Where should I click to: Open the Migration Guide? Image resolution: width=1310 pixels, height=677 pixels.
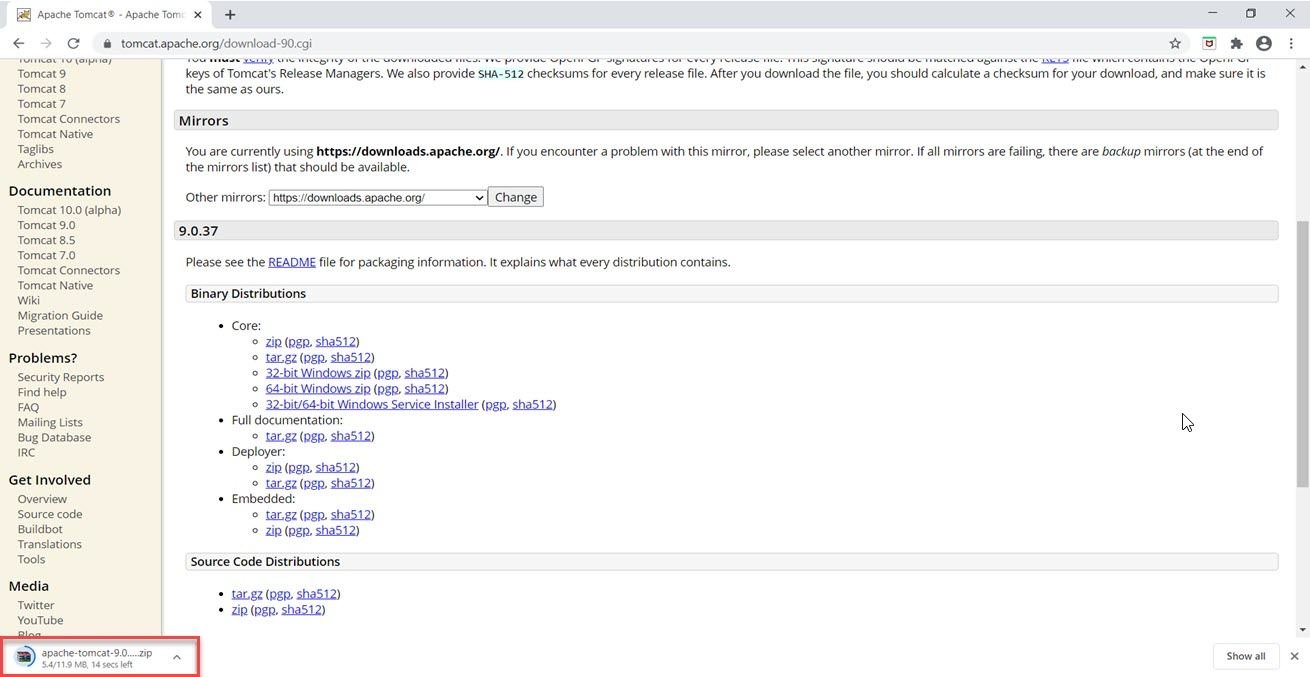point(60,315)
